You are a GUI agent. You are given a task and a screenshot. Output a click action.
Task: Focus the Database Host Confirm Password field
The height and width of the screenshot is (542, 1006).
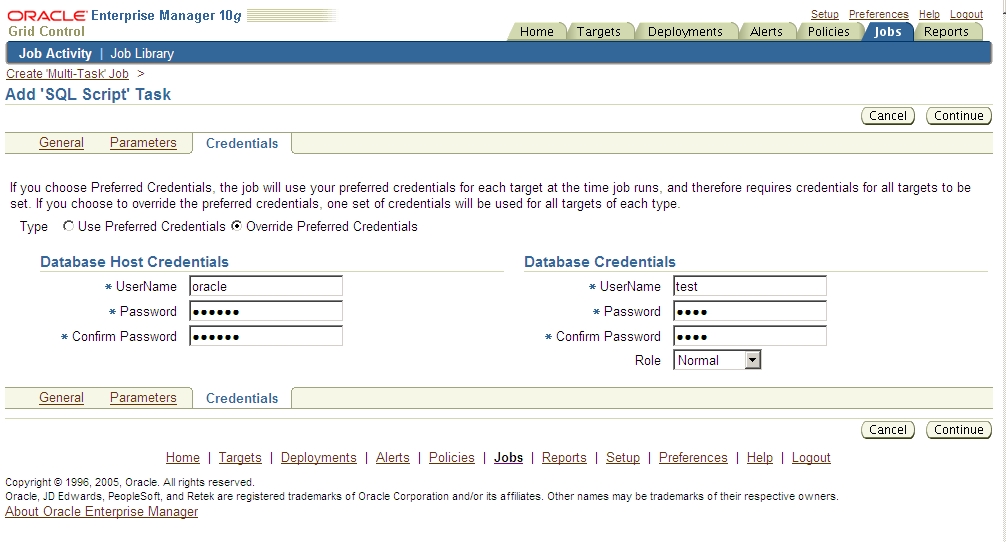click(266, 336)
